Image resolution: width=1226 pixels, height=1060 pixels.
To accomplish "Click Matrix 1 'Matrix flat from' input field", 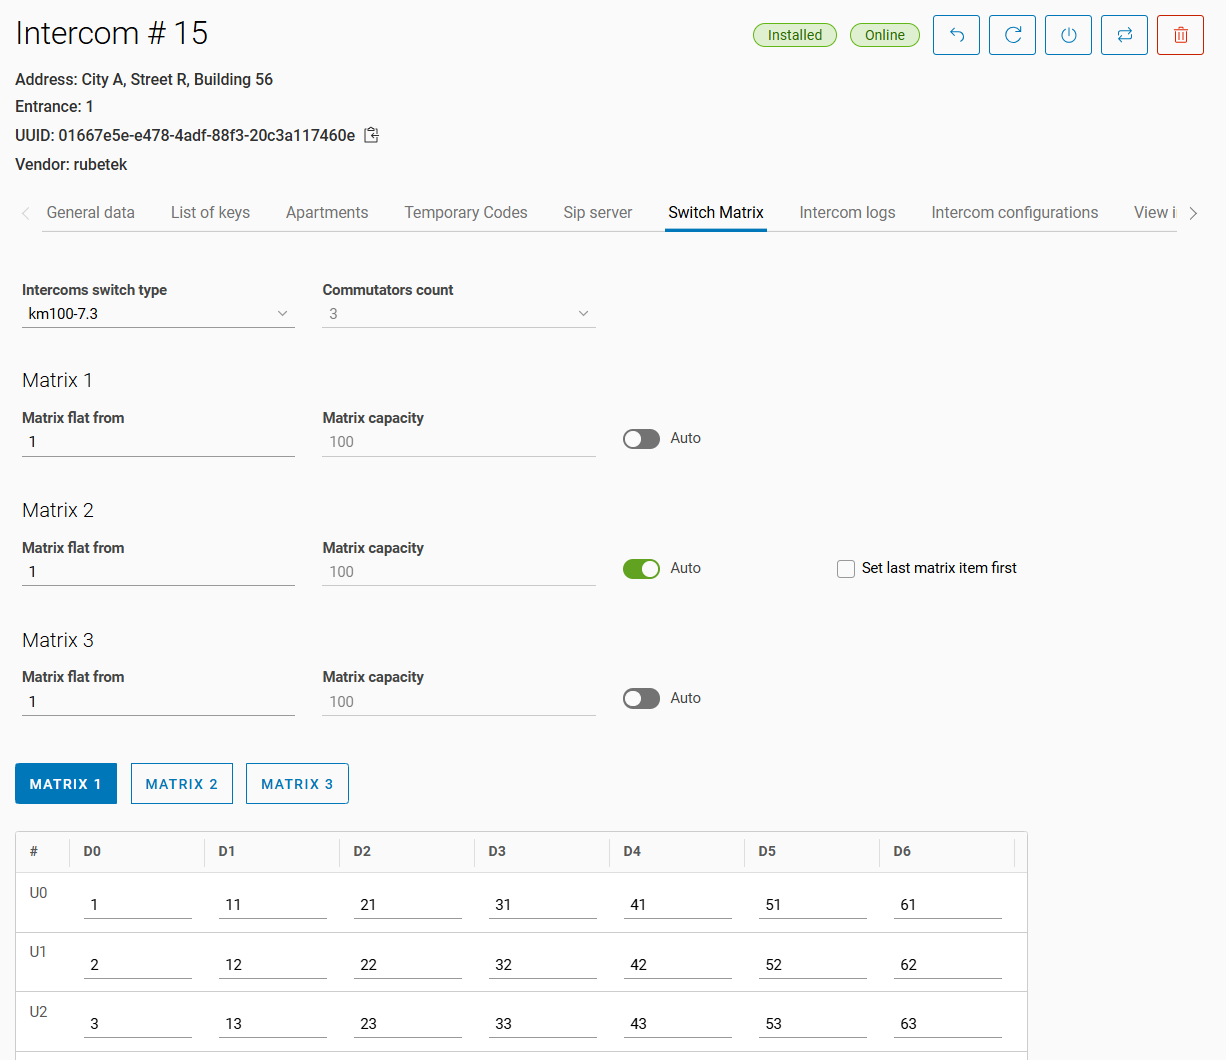I will pos(158,442).
